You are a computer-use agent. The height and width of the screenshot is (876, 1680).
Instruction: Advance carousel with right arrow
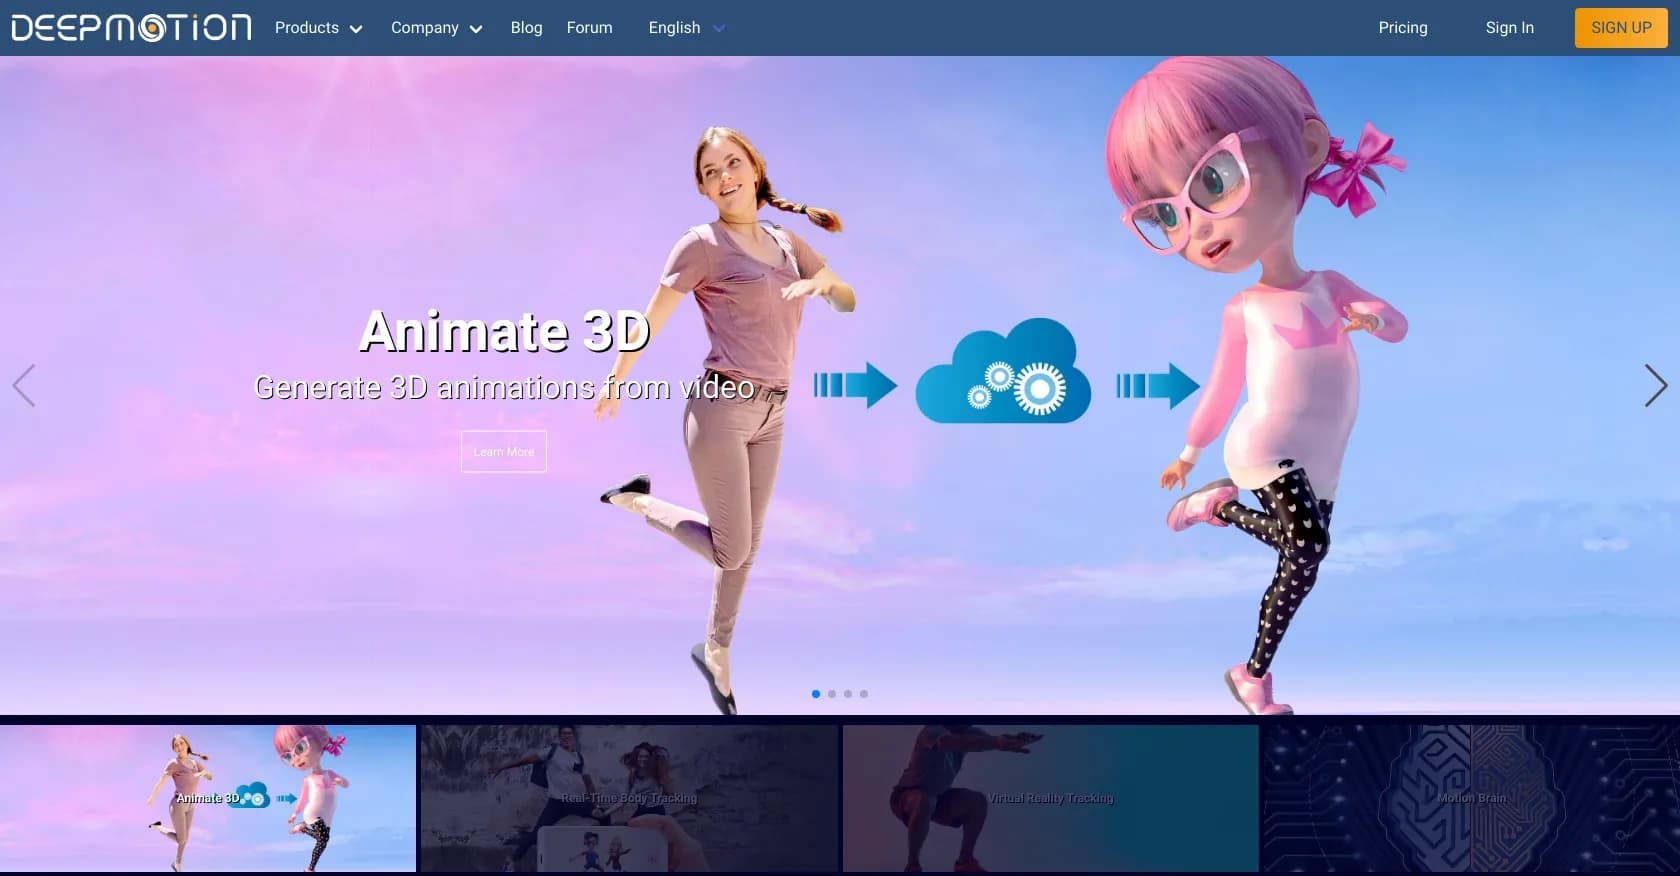[1655, 385]
